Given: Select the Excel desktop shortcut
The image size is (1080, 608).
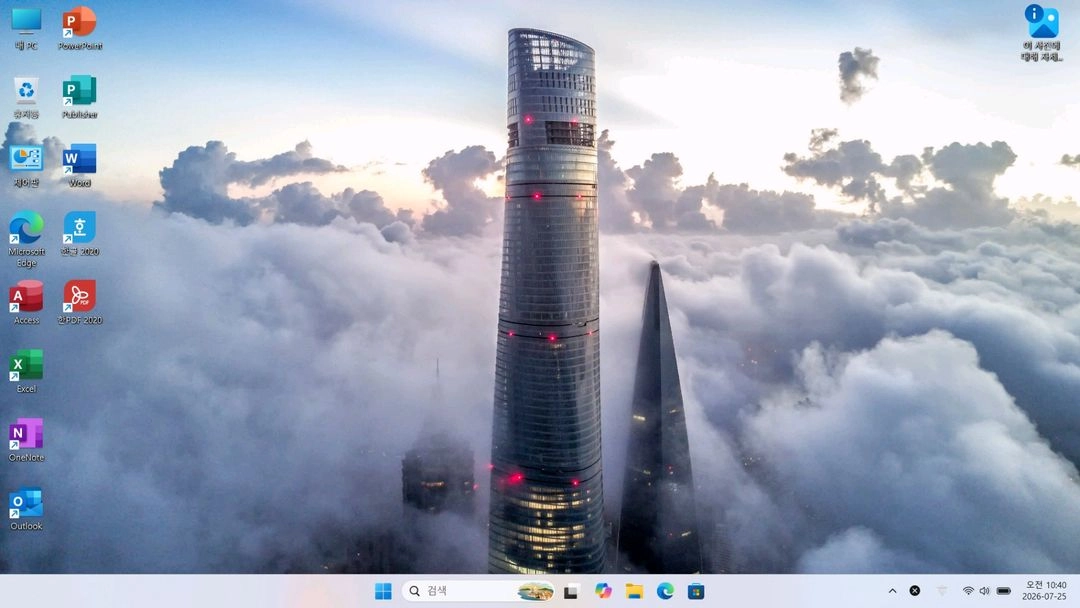Looking at the screenshot, I should [x=26, y=371].
